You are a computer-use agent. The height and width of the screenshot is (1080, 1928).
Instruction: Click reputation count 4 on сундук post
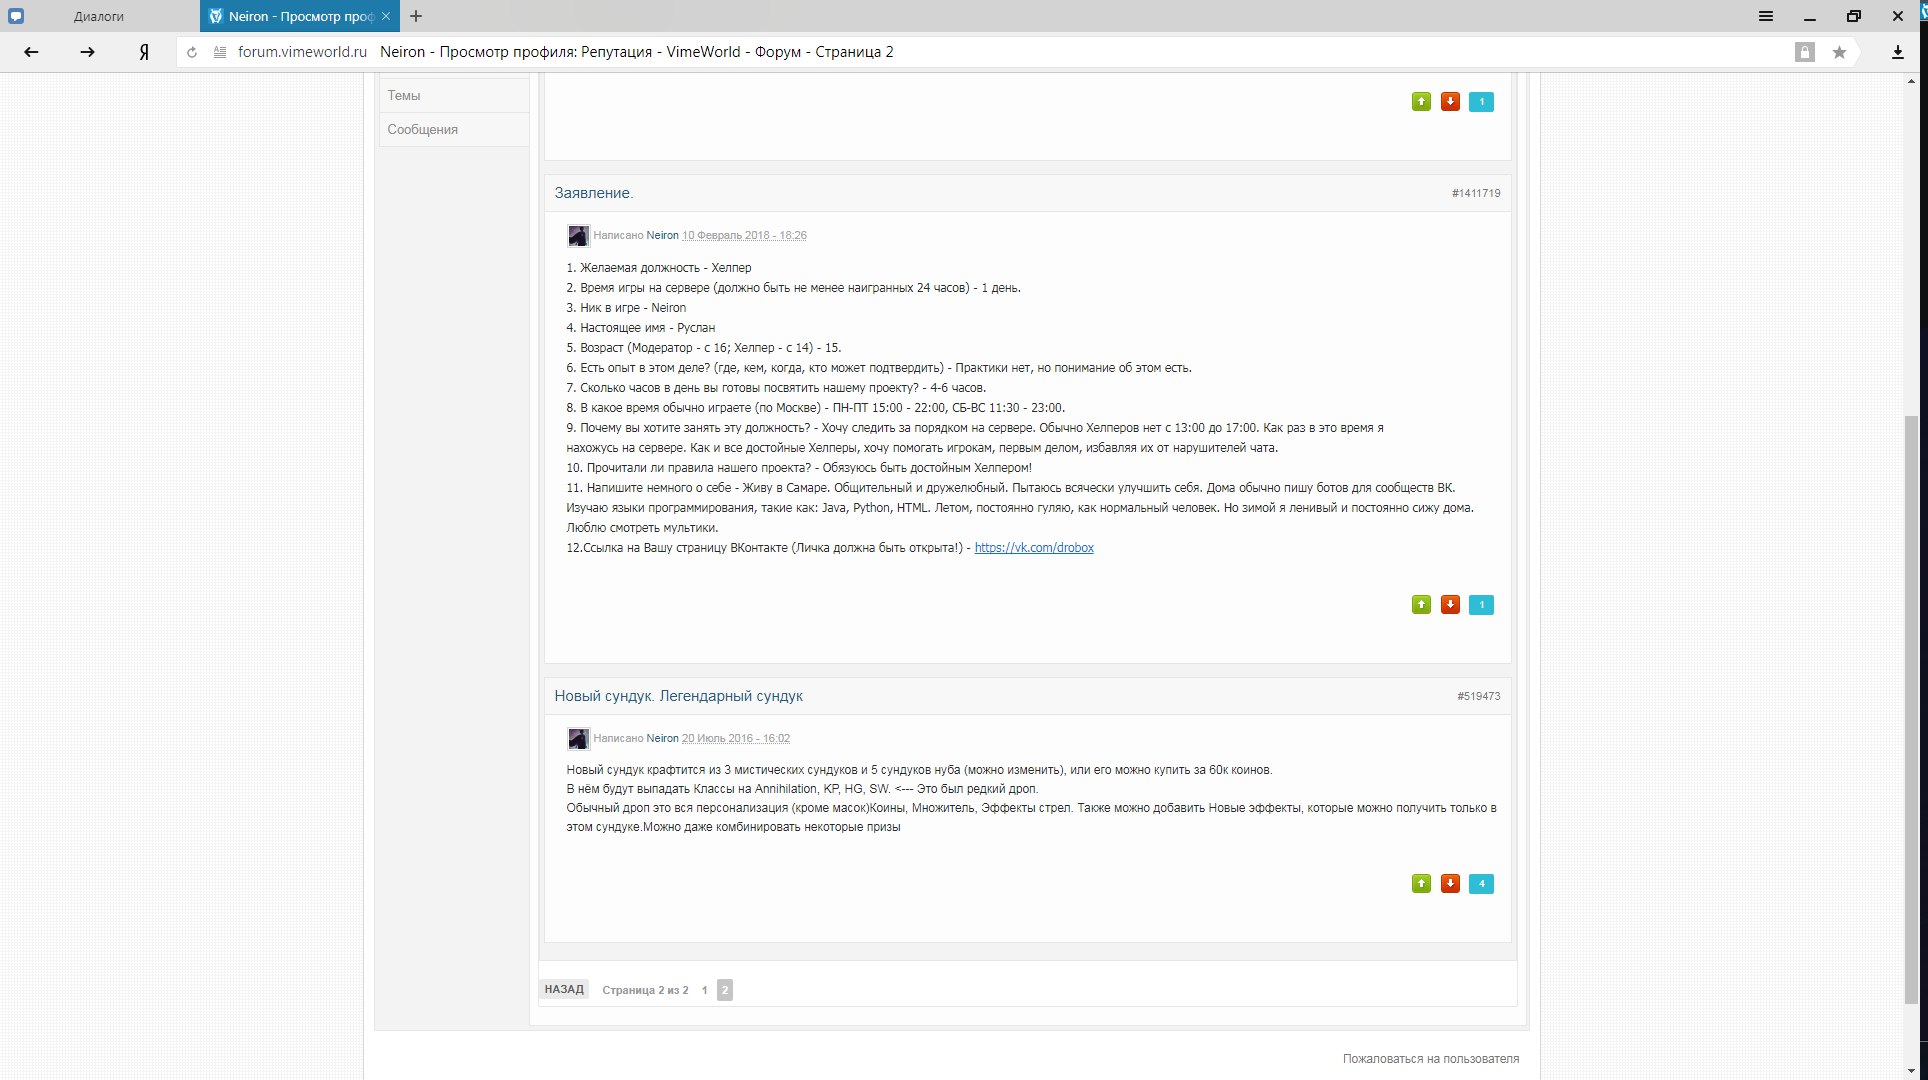[x=1481, y=883]
